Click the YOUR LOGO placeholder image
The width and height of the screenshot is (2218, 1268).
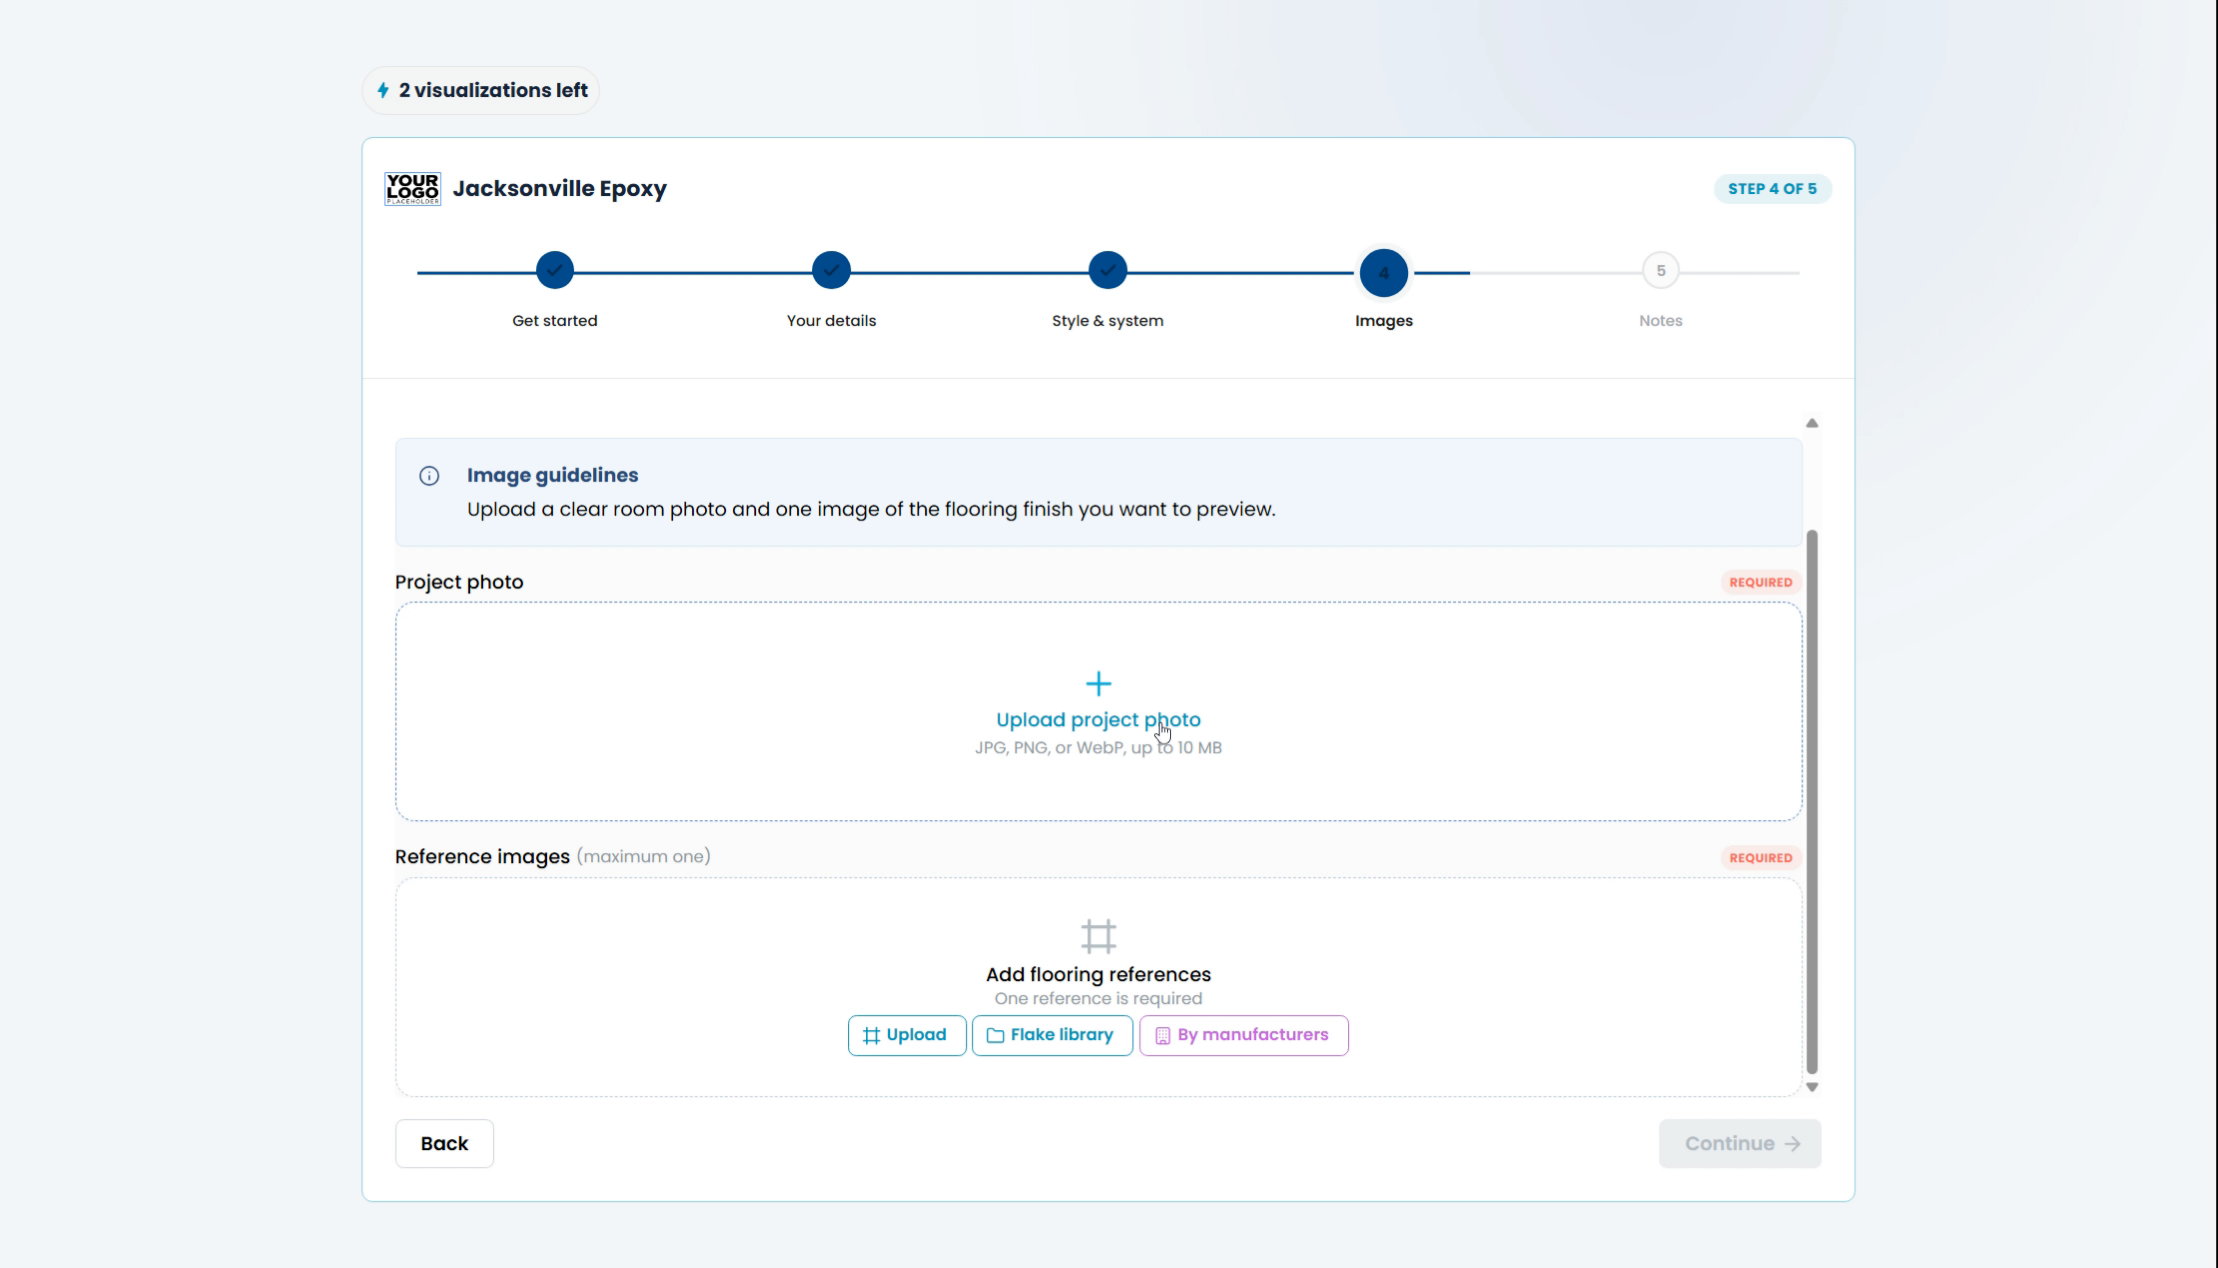click(x=412, y=189)
